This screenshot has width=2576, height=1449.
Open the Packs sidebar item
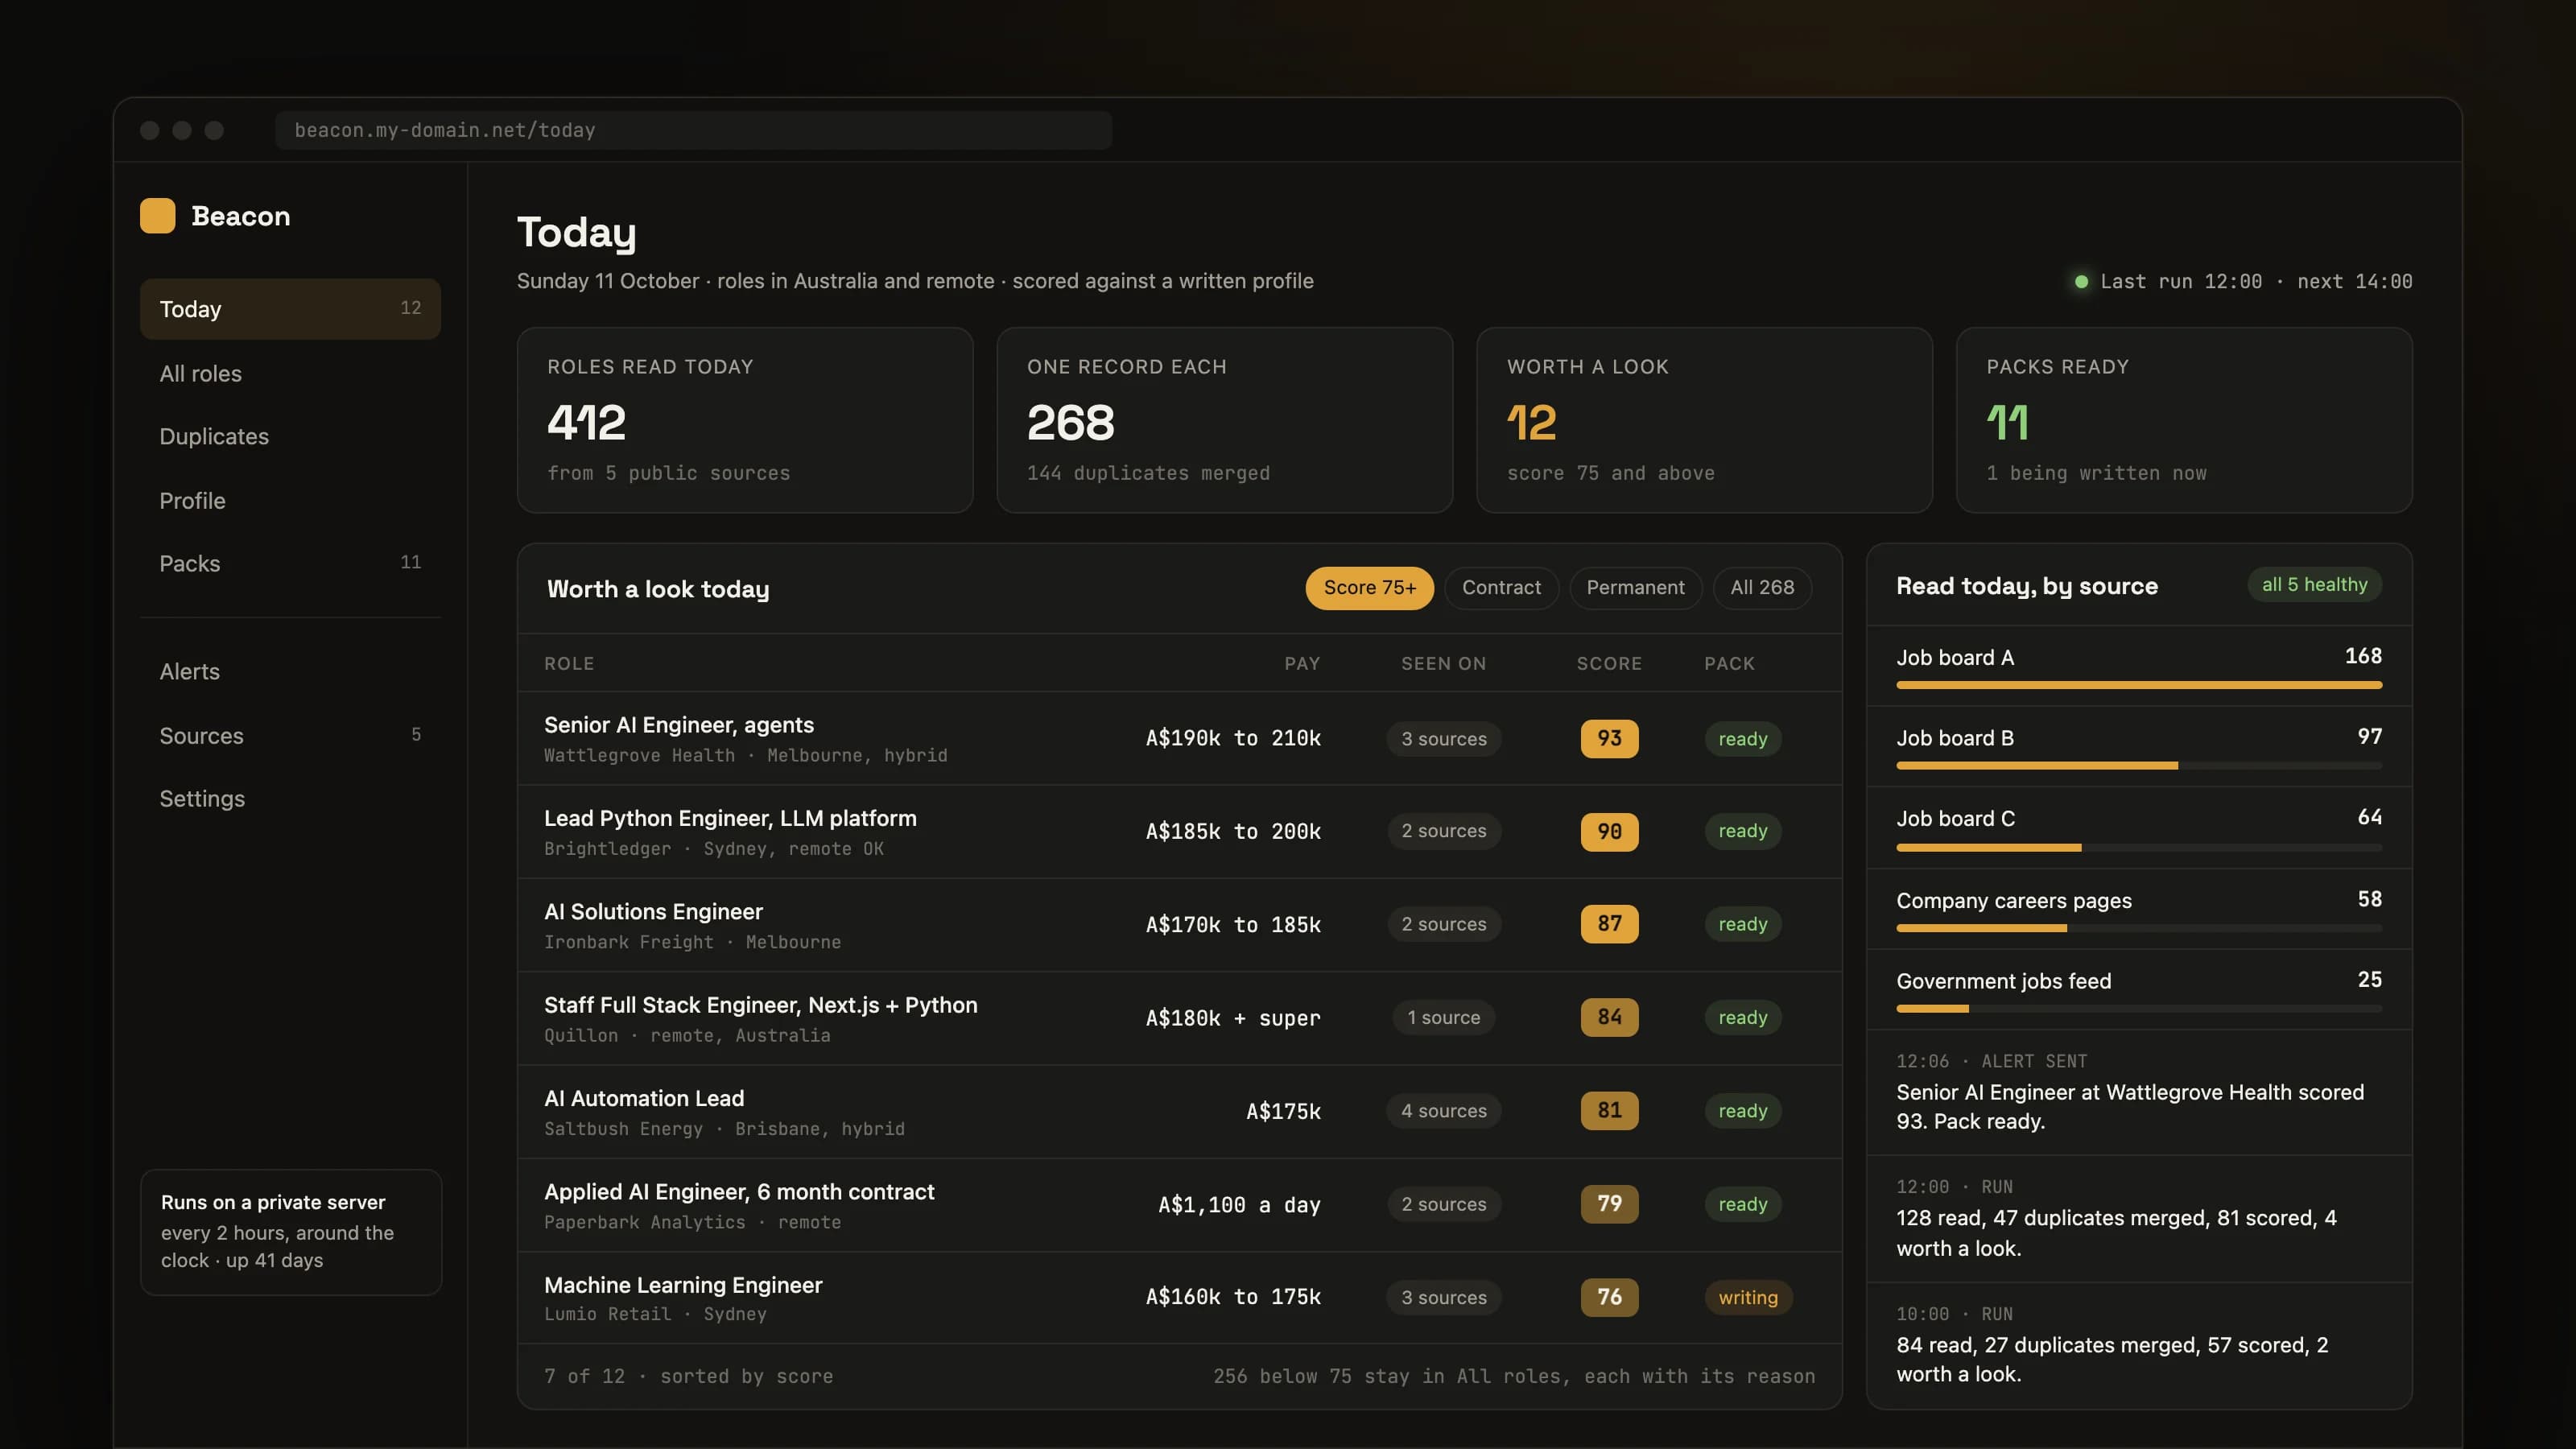click(290, 563)
